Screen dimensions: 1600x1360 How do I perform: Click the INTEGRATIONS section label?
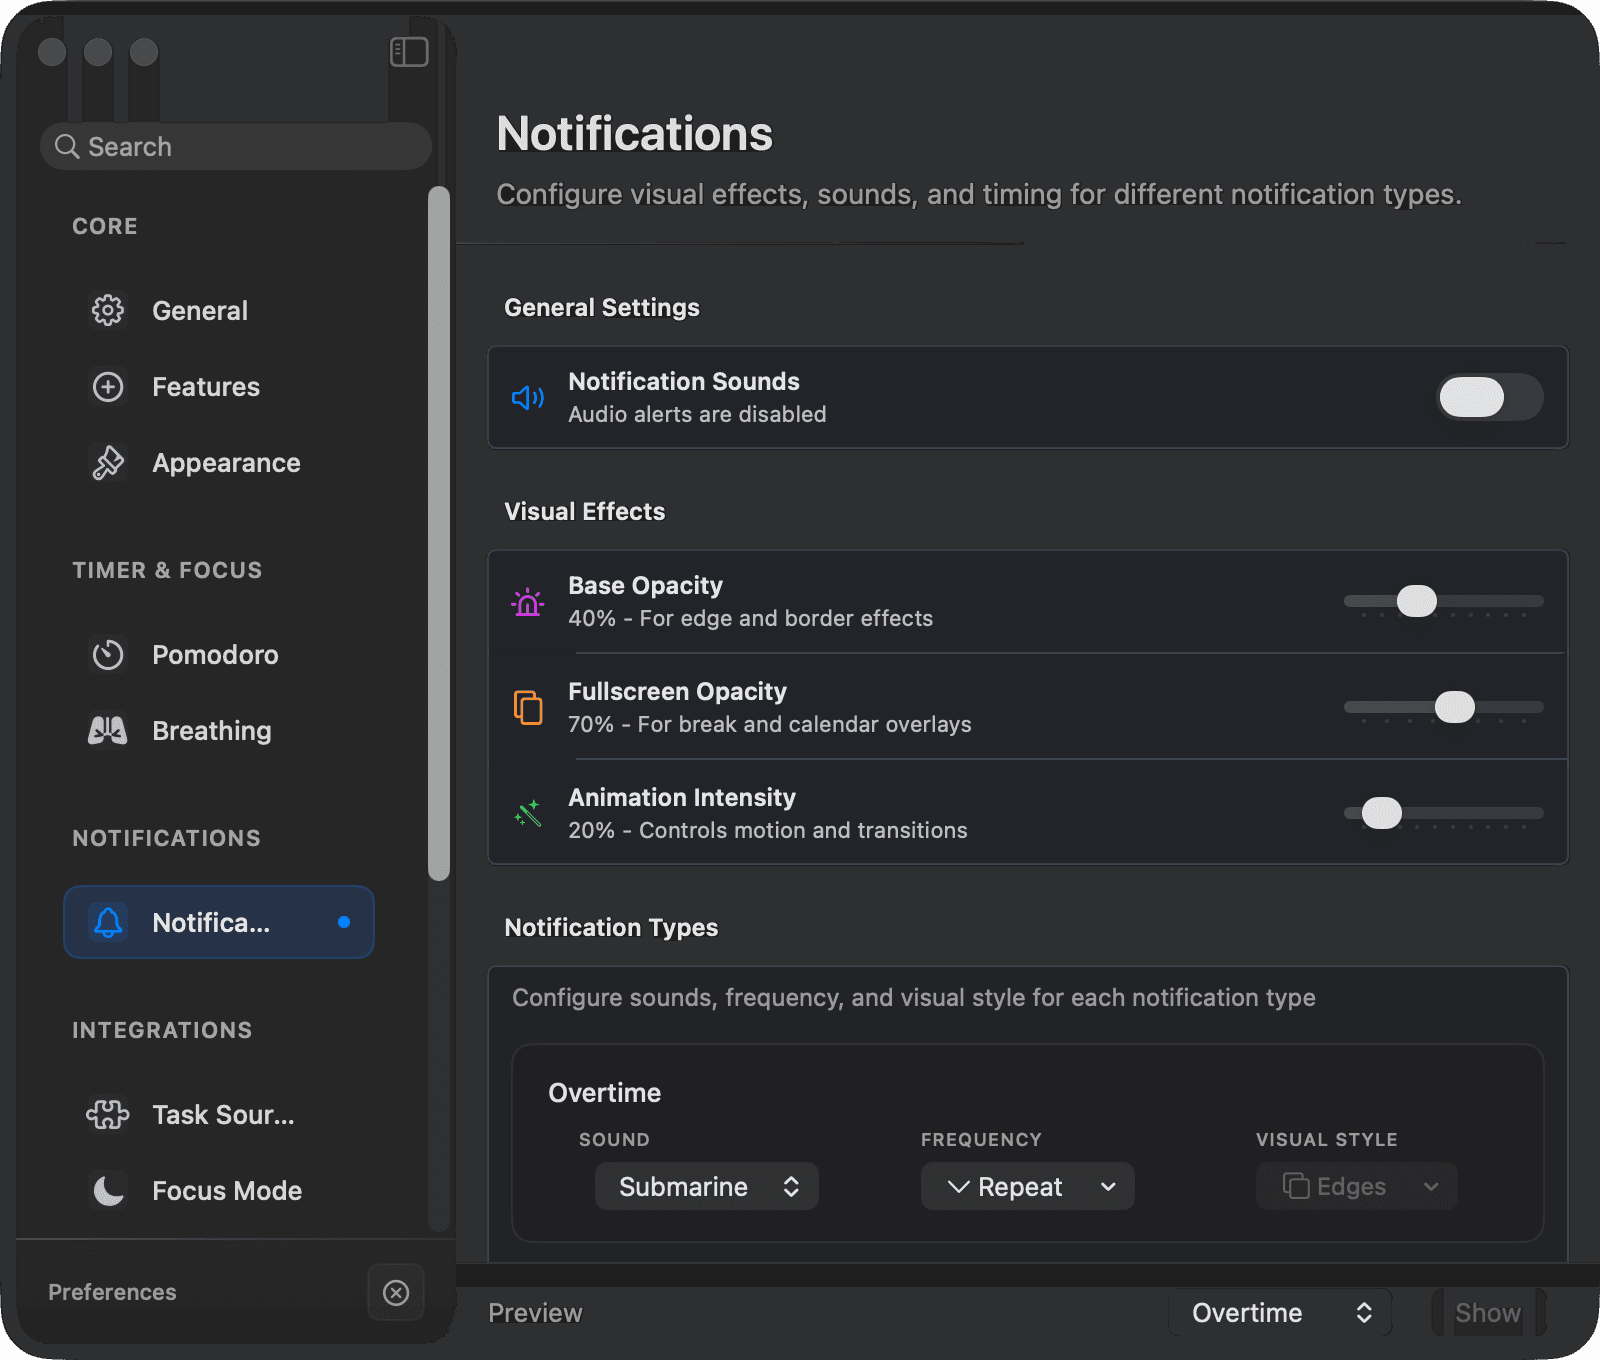point(162,1030)
